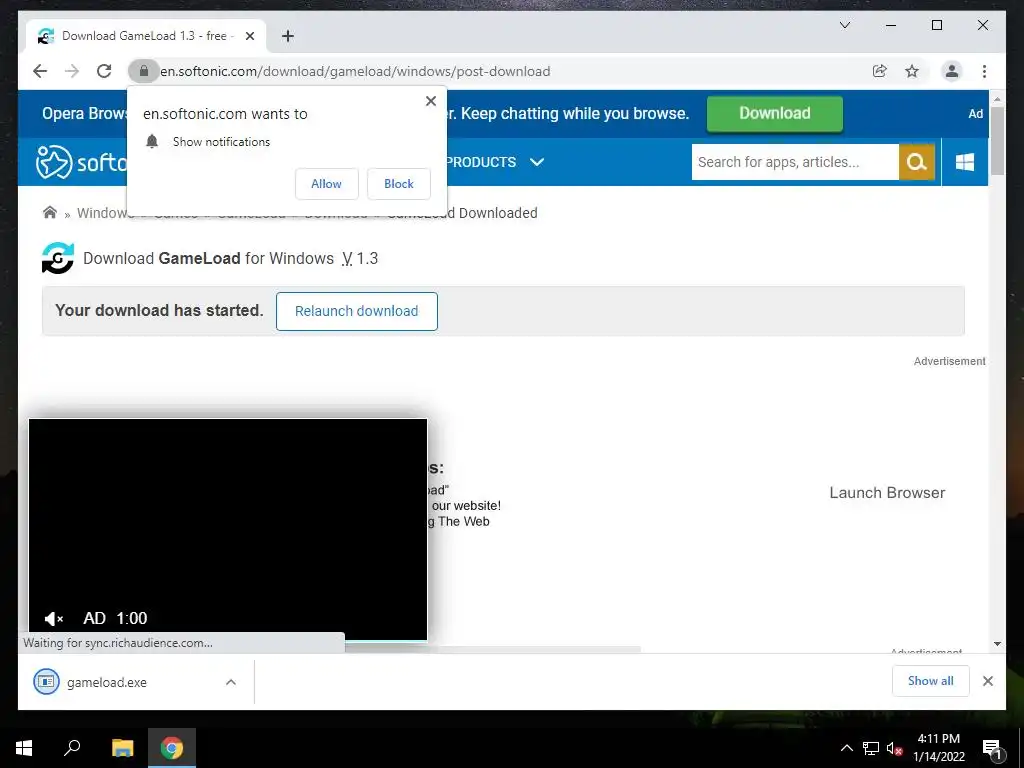Viewport: 1024px width, 768px height.
Task: Open a new tab
Action: [x=288, y=36]
